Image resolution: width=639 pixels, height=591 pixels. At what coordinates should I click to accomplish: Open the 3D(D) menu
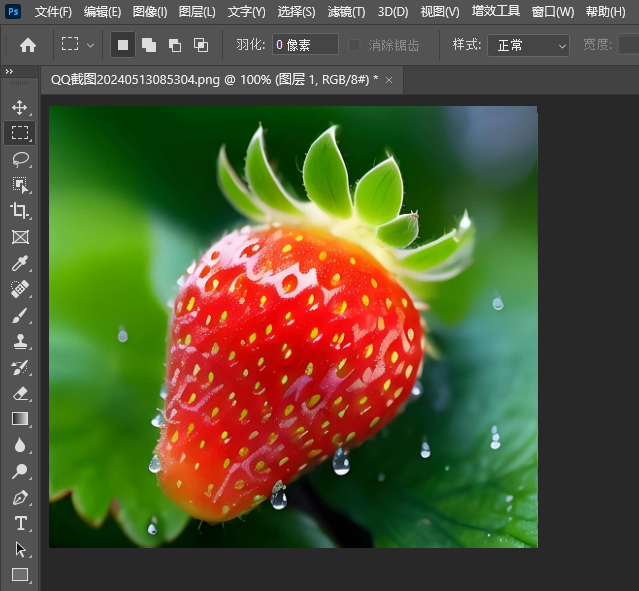click(x=393, y=12)
